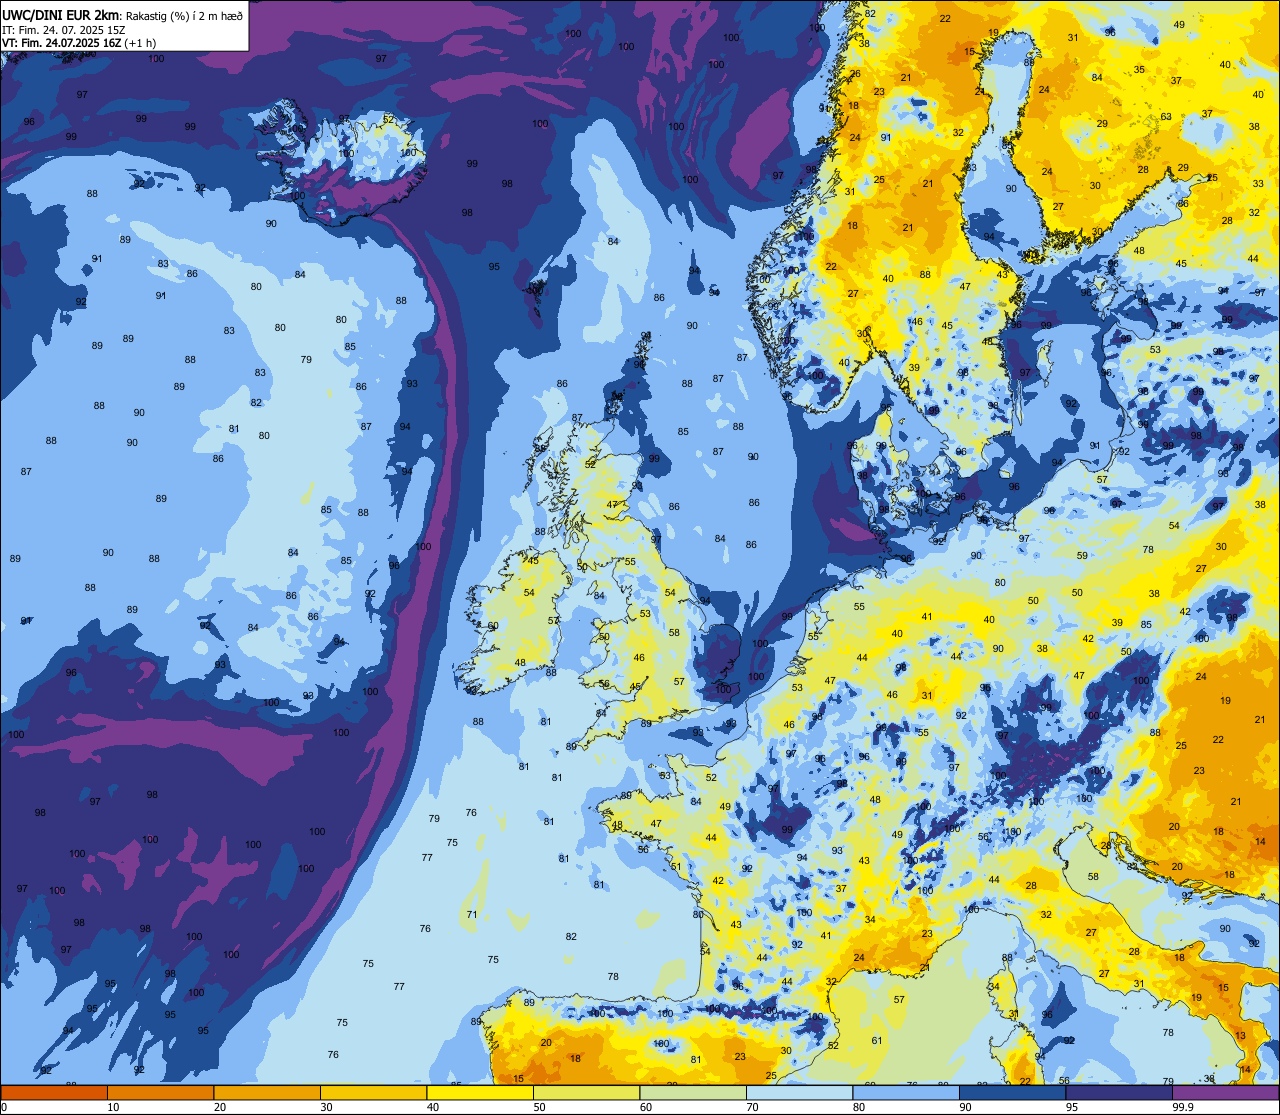
Task: Click the "VT: Fim. 24.07.2025 16Z (+1 h)" line
Action: tap(79, 42)
